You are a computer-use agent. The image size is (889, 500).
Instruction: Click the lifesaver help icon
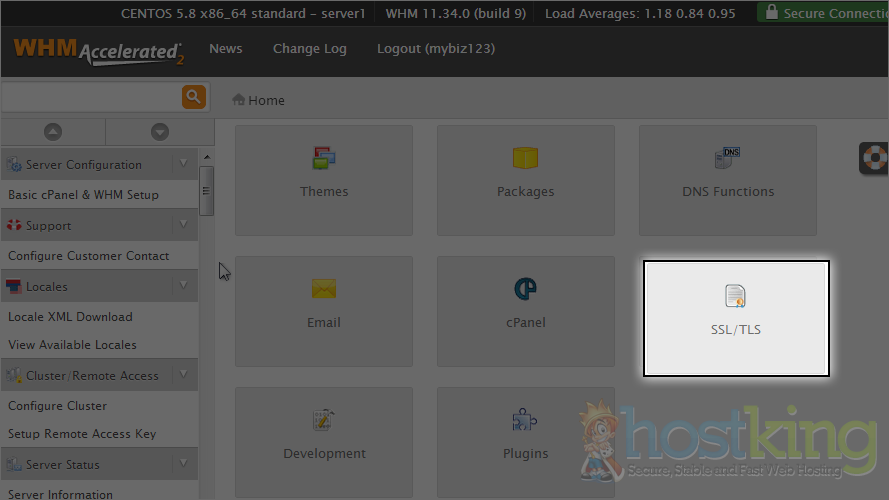coord(875,158)
